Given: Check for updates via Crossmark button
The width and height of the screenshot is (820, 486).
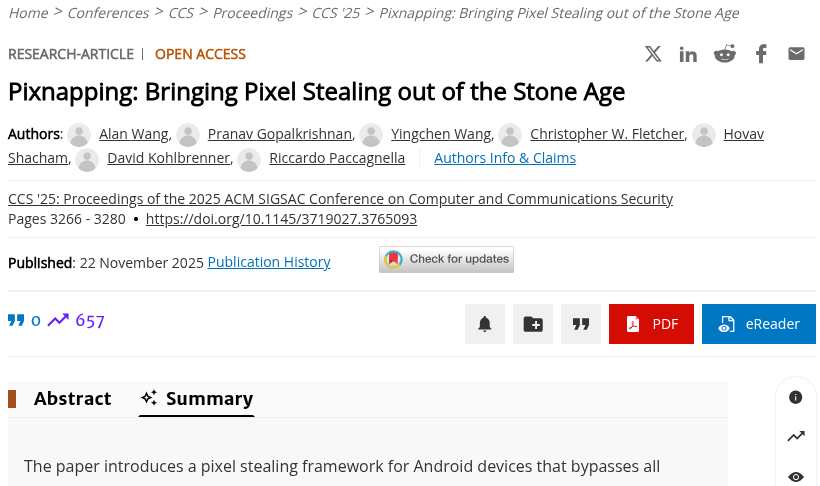Looking at the screenshot, I should (x=447, y=259).
